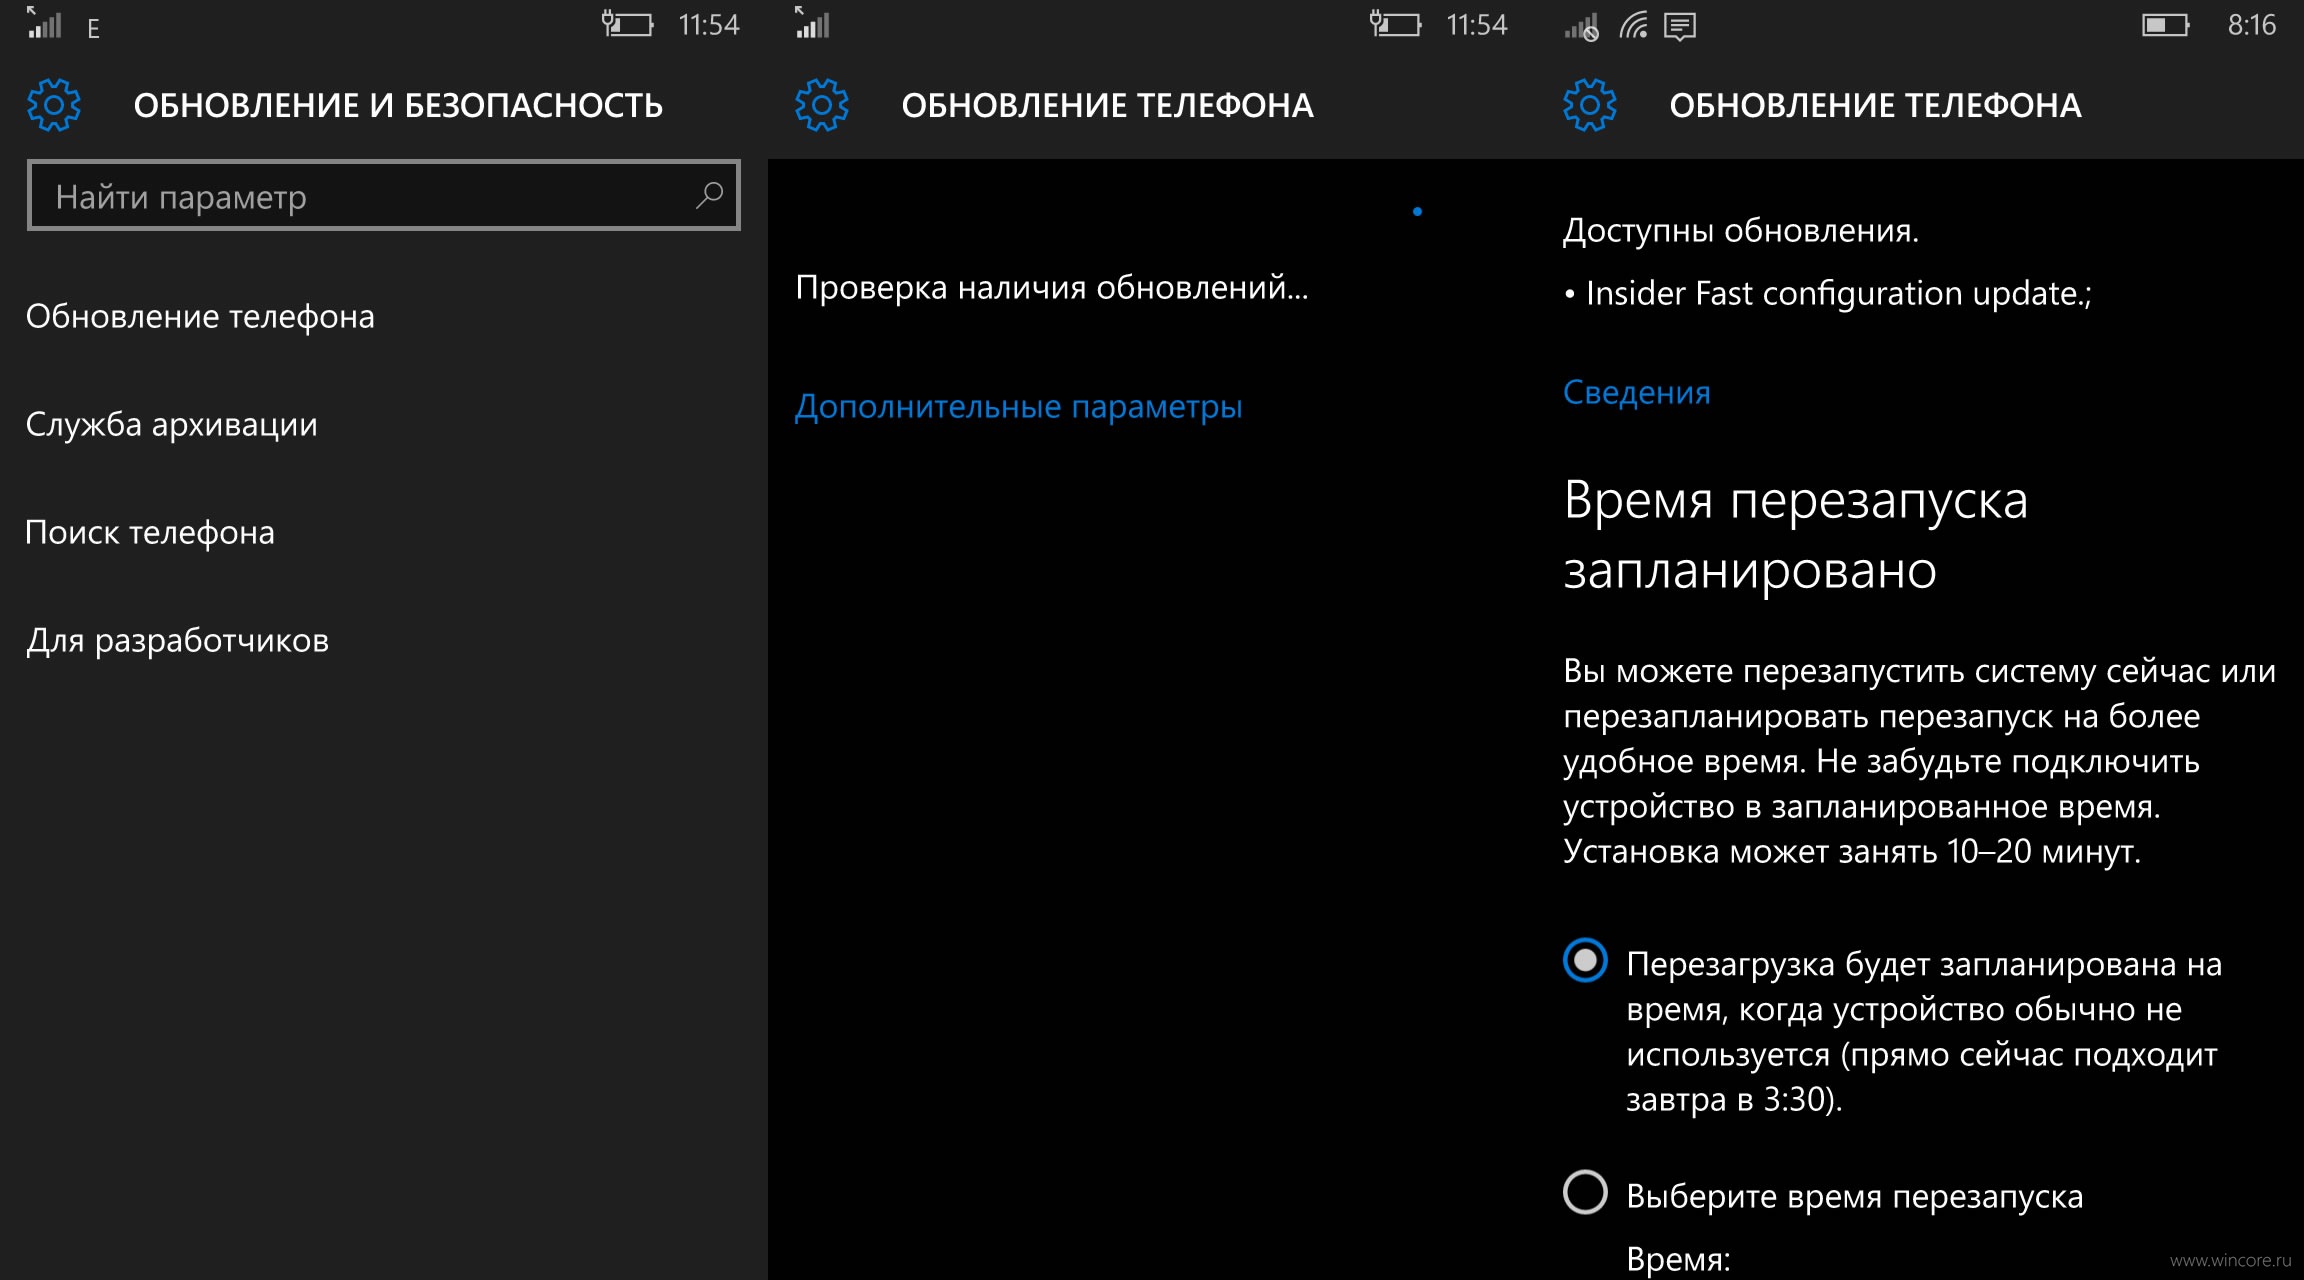Open 'Для разработчиков' settings
Viewport: 2304px width, 1280px height.
[177, 640]
